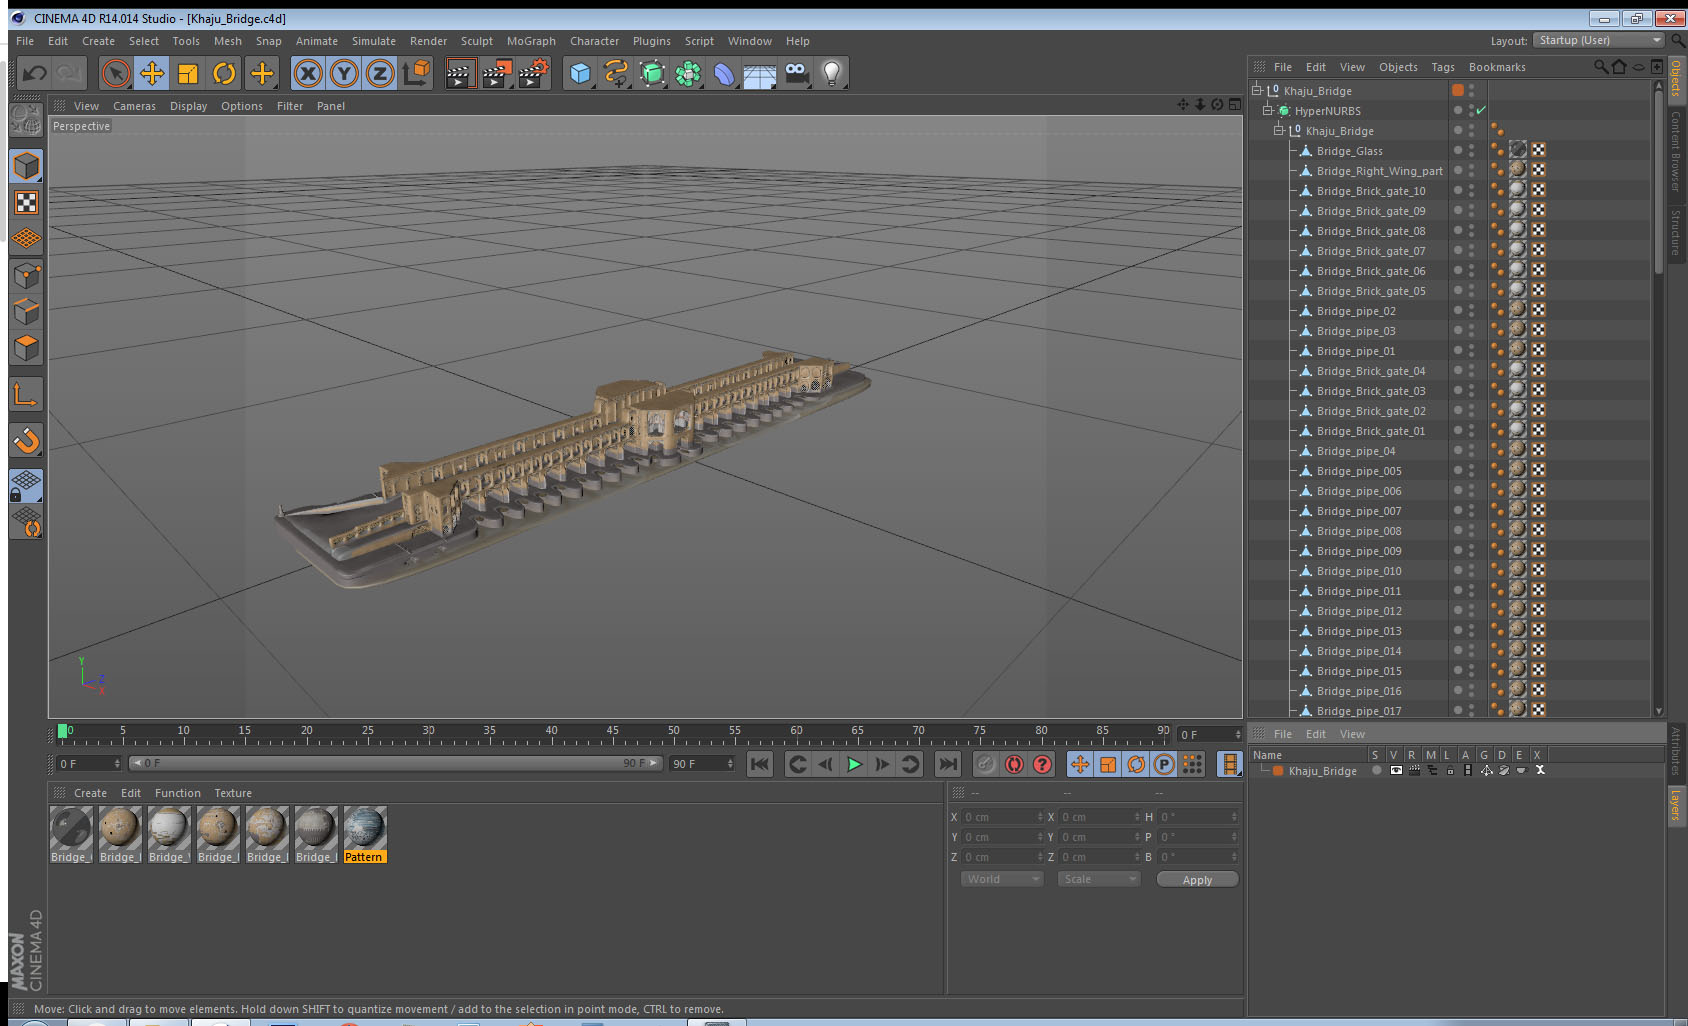Screen dimensions: 1688x1026
Task: Open the viewport Cameras menu
Action: 134,106
